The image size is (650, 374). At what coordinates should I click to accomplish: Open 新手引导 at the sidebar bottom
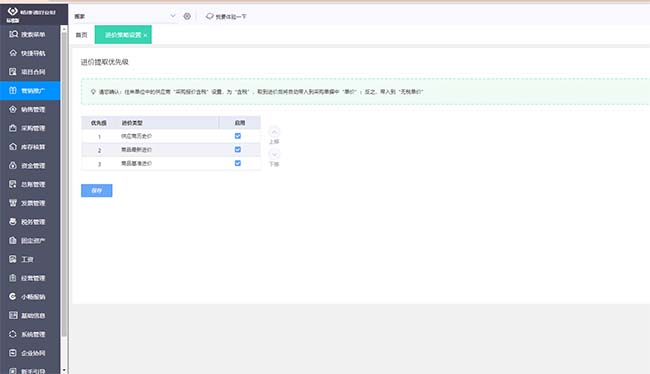click(x=27, y=371)
